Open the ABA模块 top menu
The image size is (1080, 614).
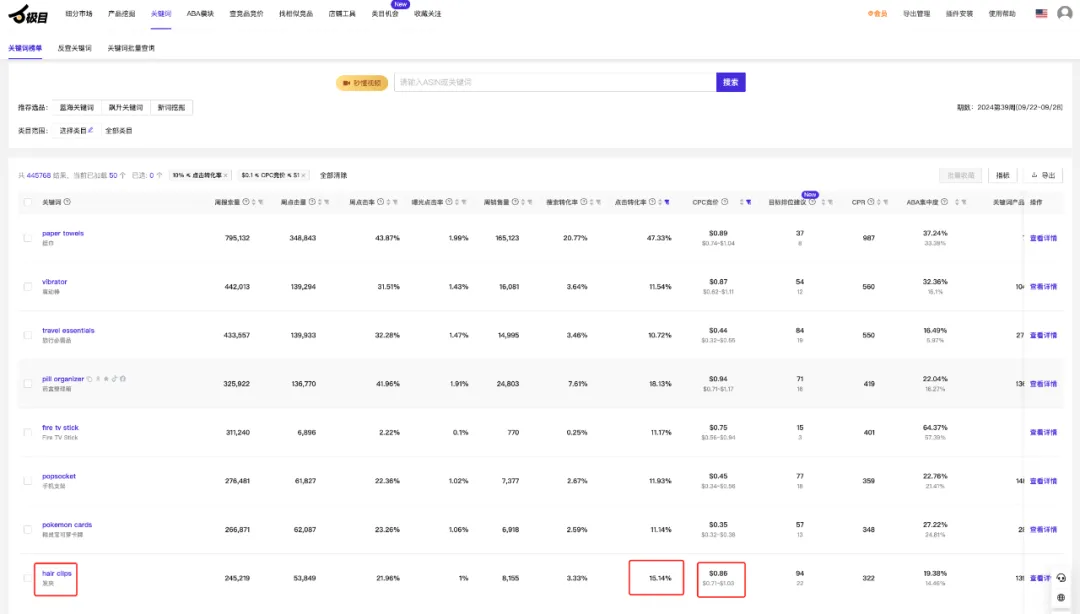200,14
